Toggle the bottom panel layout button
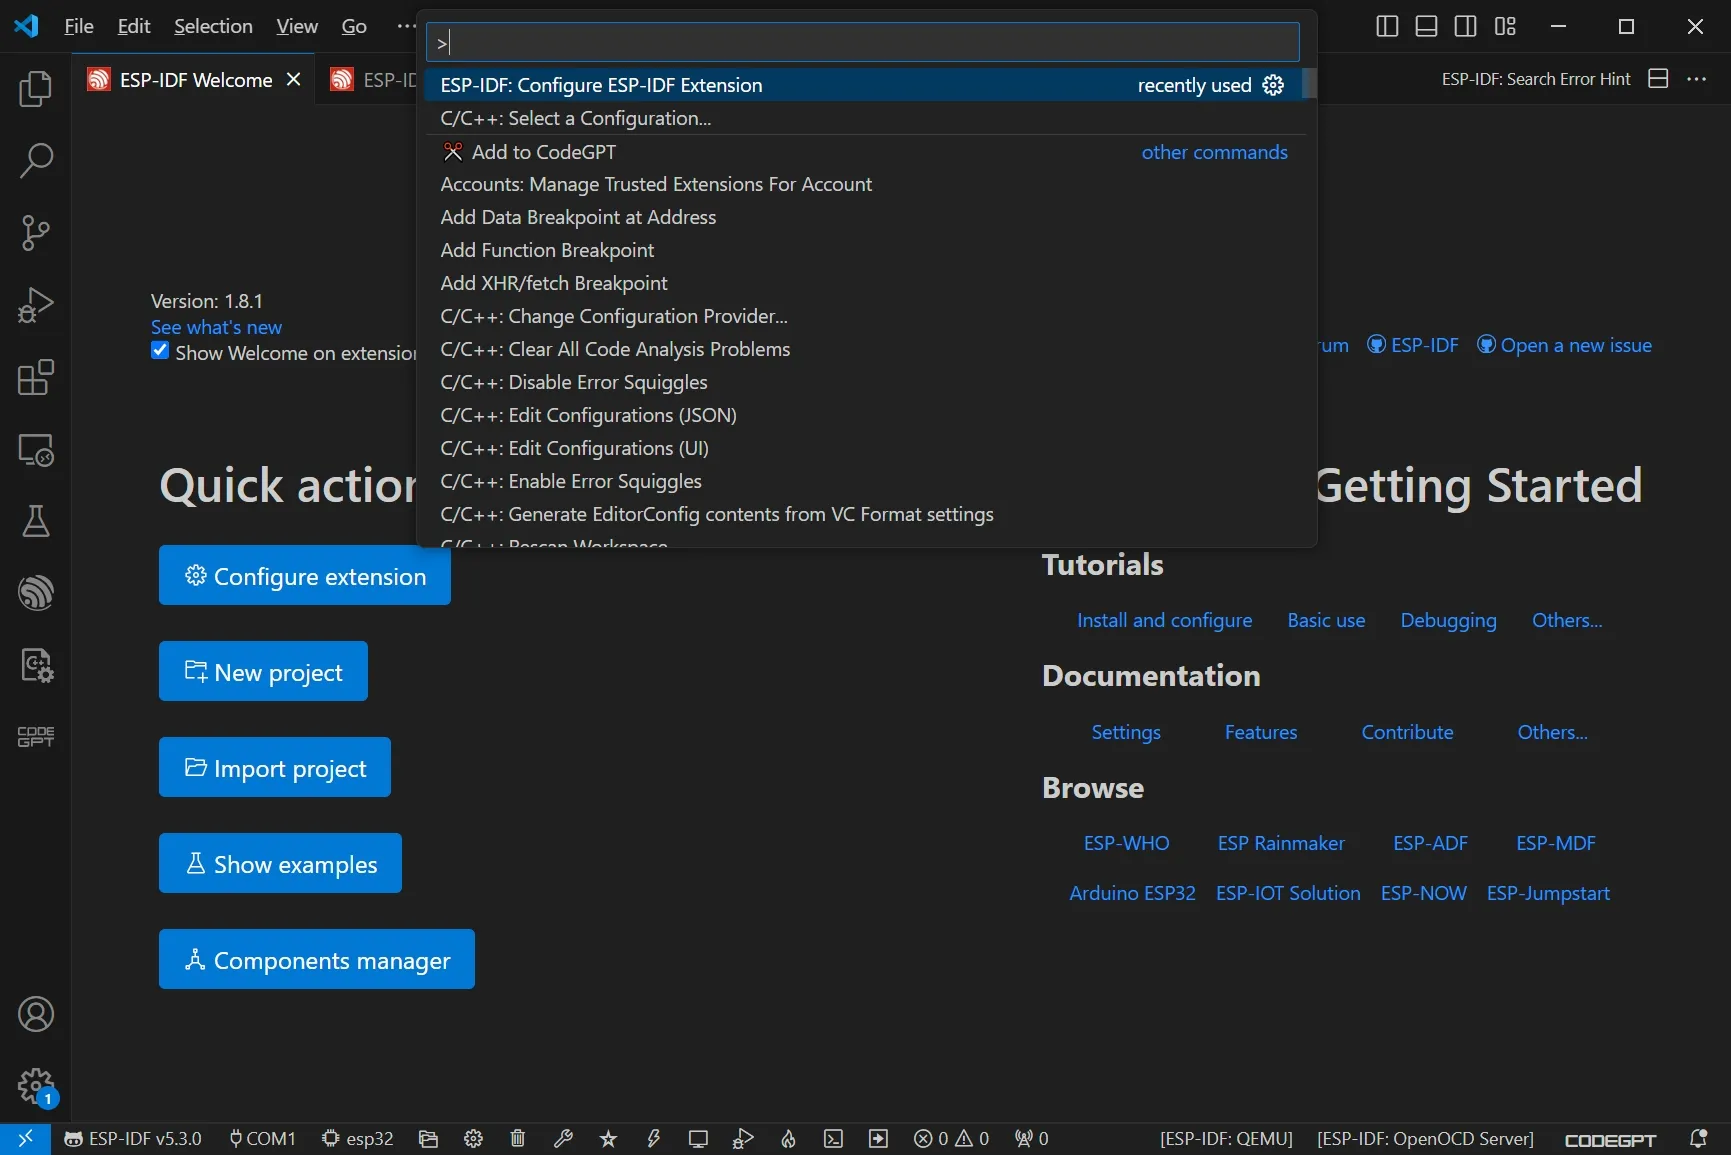Viewport: 1731px width, 1155px height. click(x=1426, y=26)
